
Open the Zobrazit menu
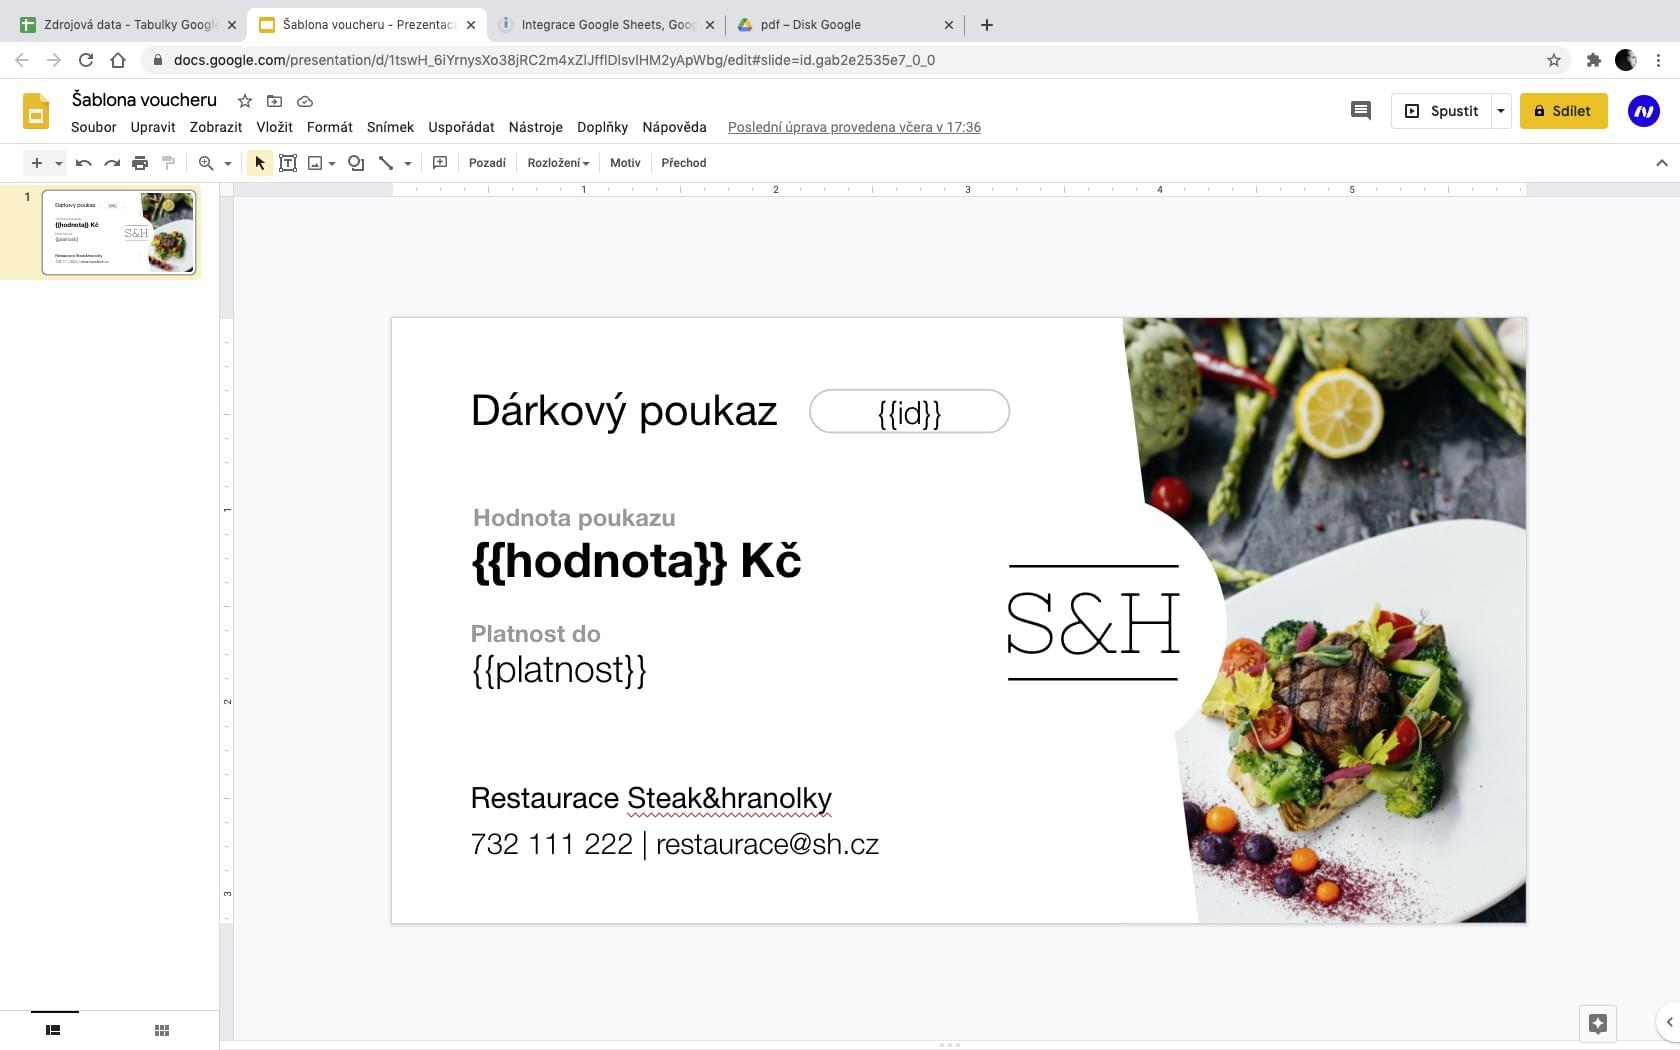click(x=216, y=127)
